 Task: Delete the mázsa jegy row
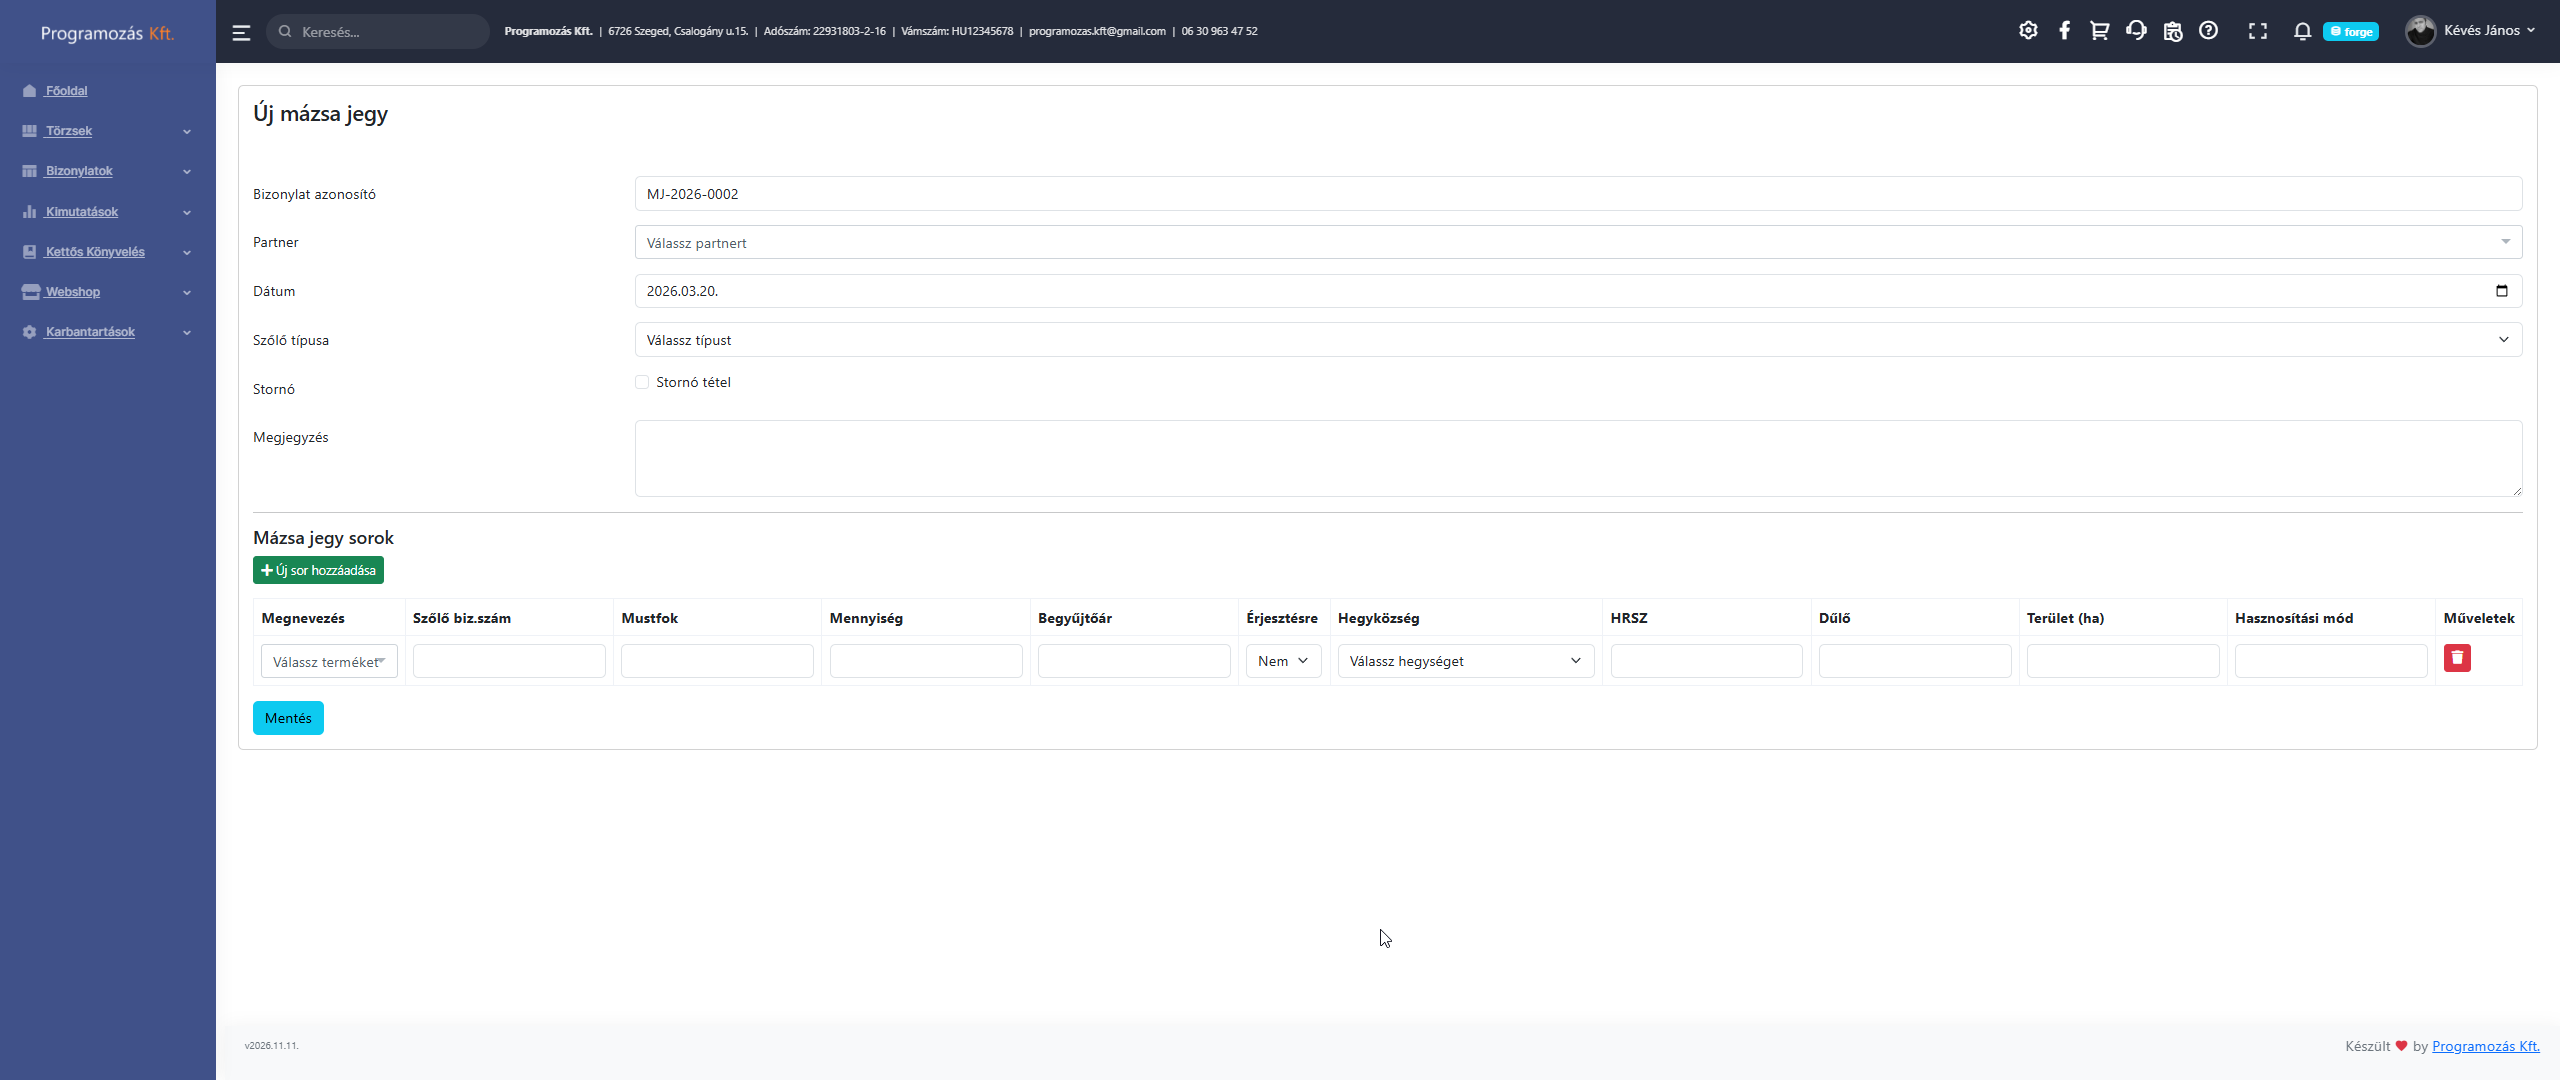tap(2457, 658)
